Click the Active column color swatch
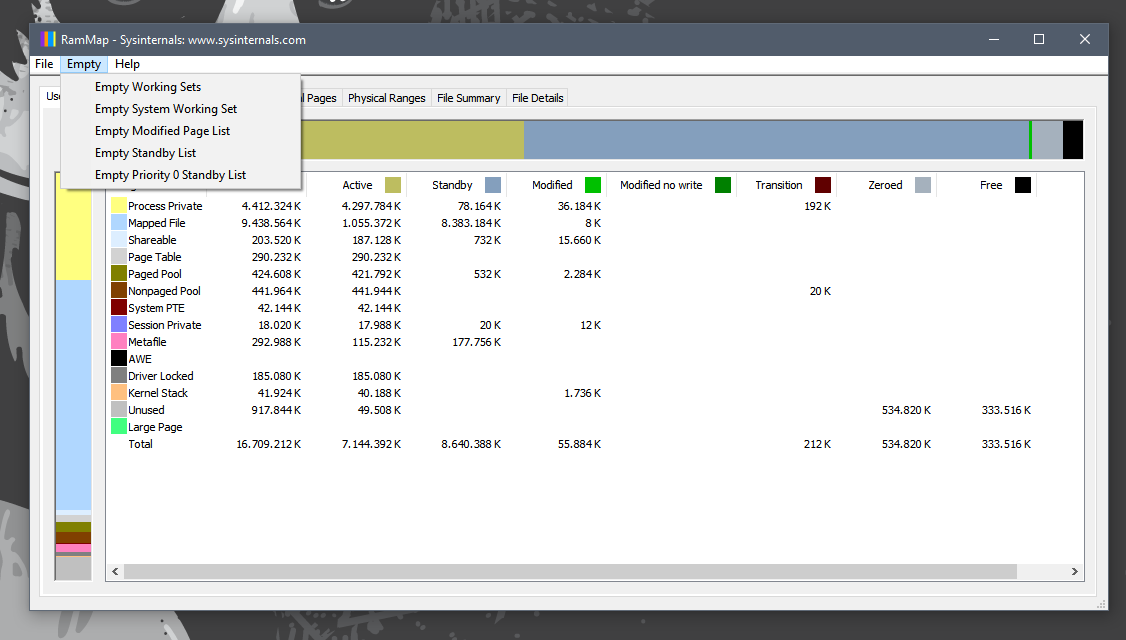Viewport: 1126px width, 640px height. click(393, 185)
